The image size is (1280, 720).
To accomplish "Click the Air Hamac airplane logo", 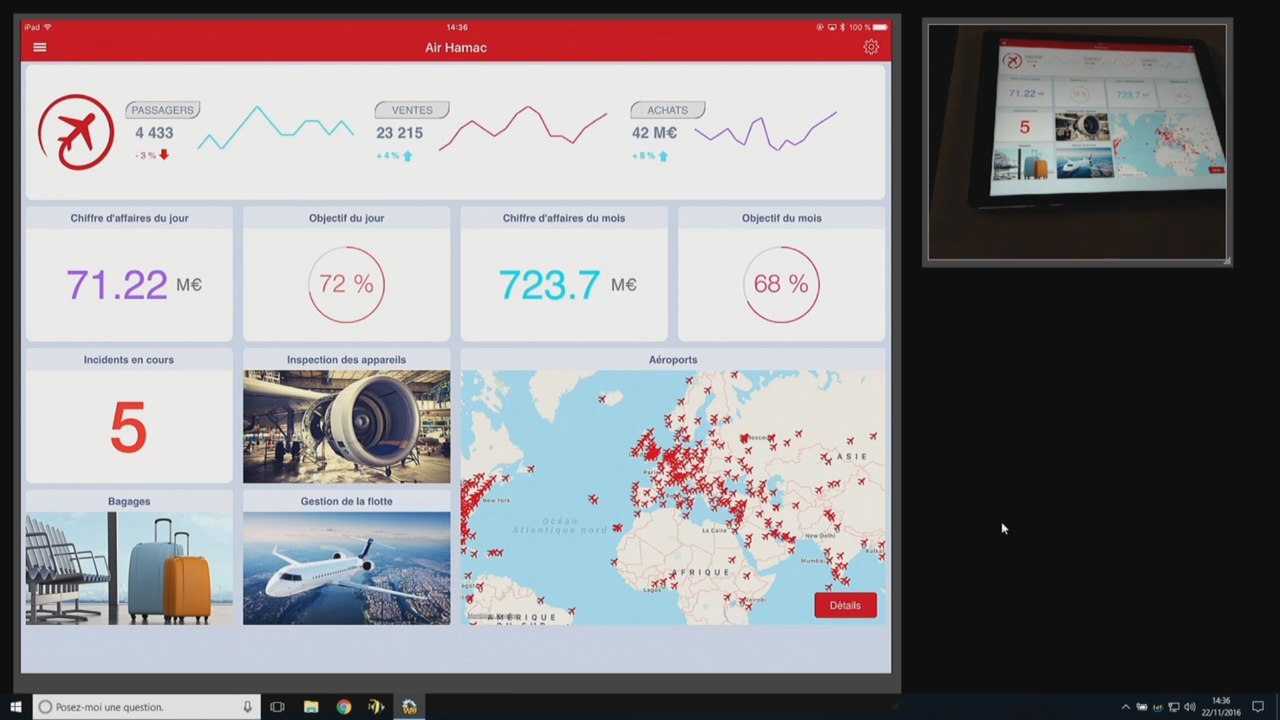I will click(76, 132).
